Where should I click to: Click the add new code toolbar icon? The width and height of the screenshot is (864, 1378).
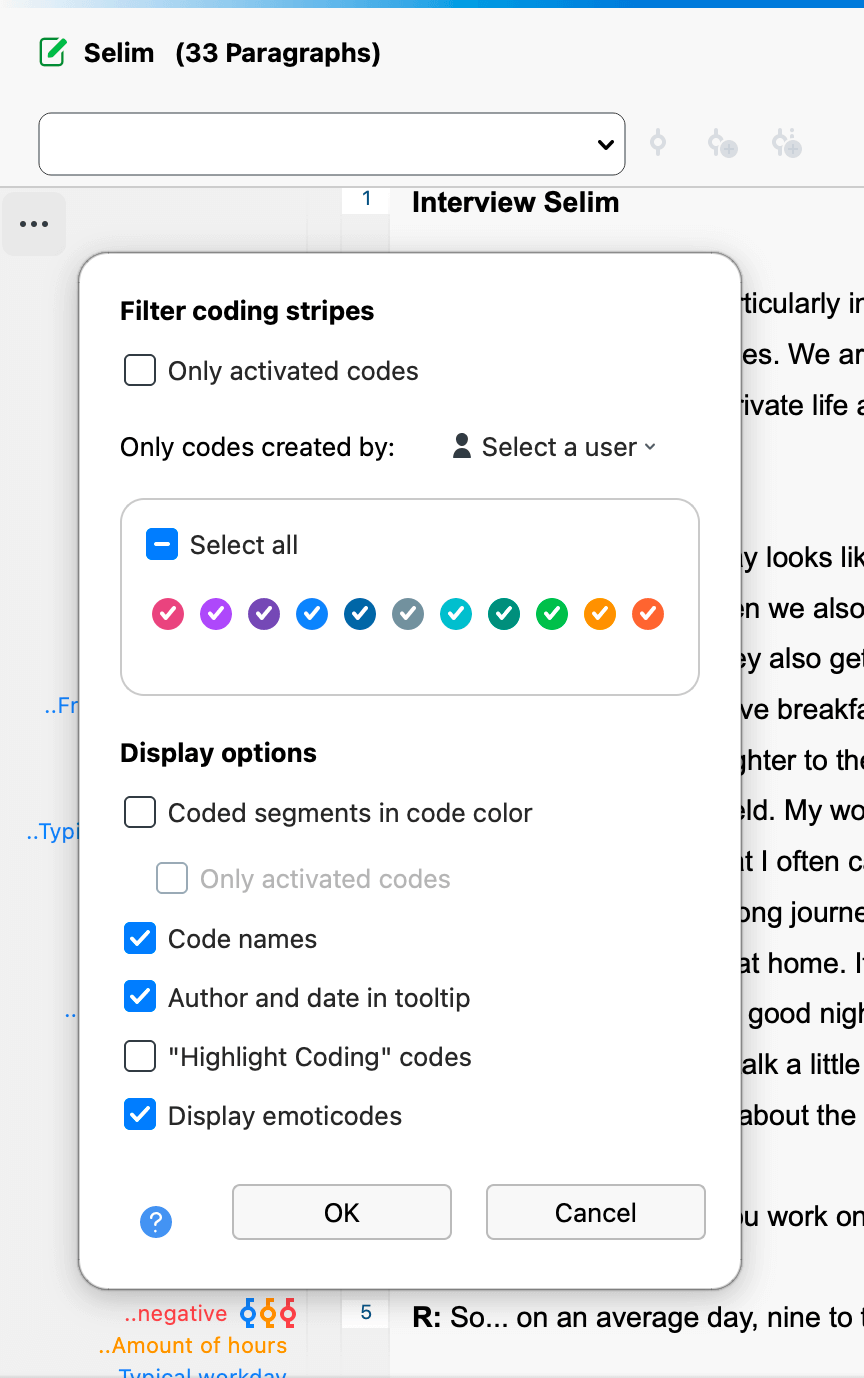point(722,144)
